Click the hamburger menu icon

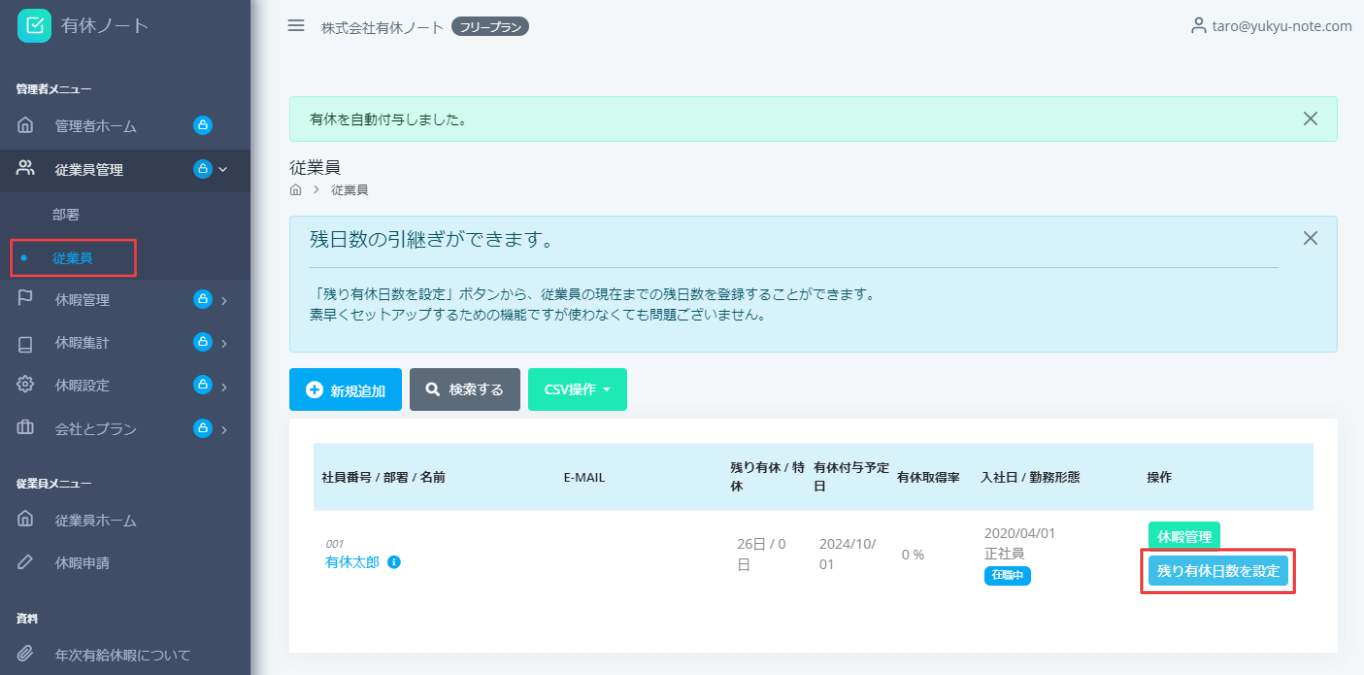point(296,26)
